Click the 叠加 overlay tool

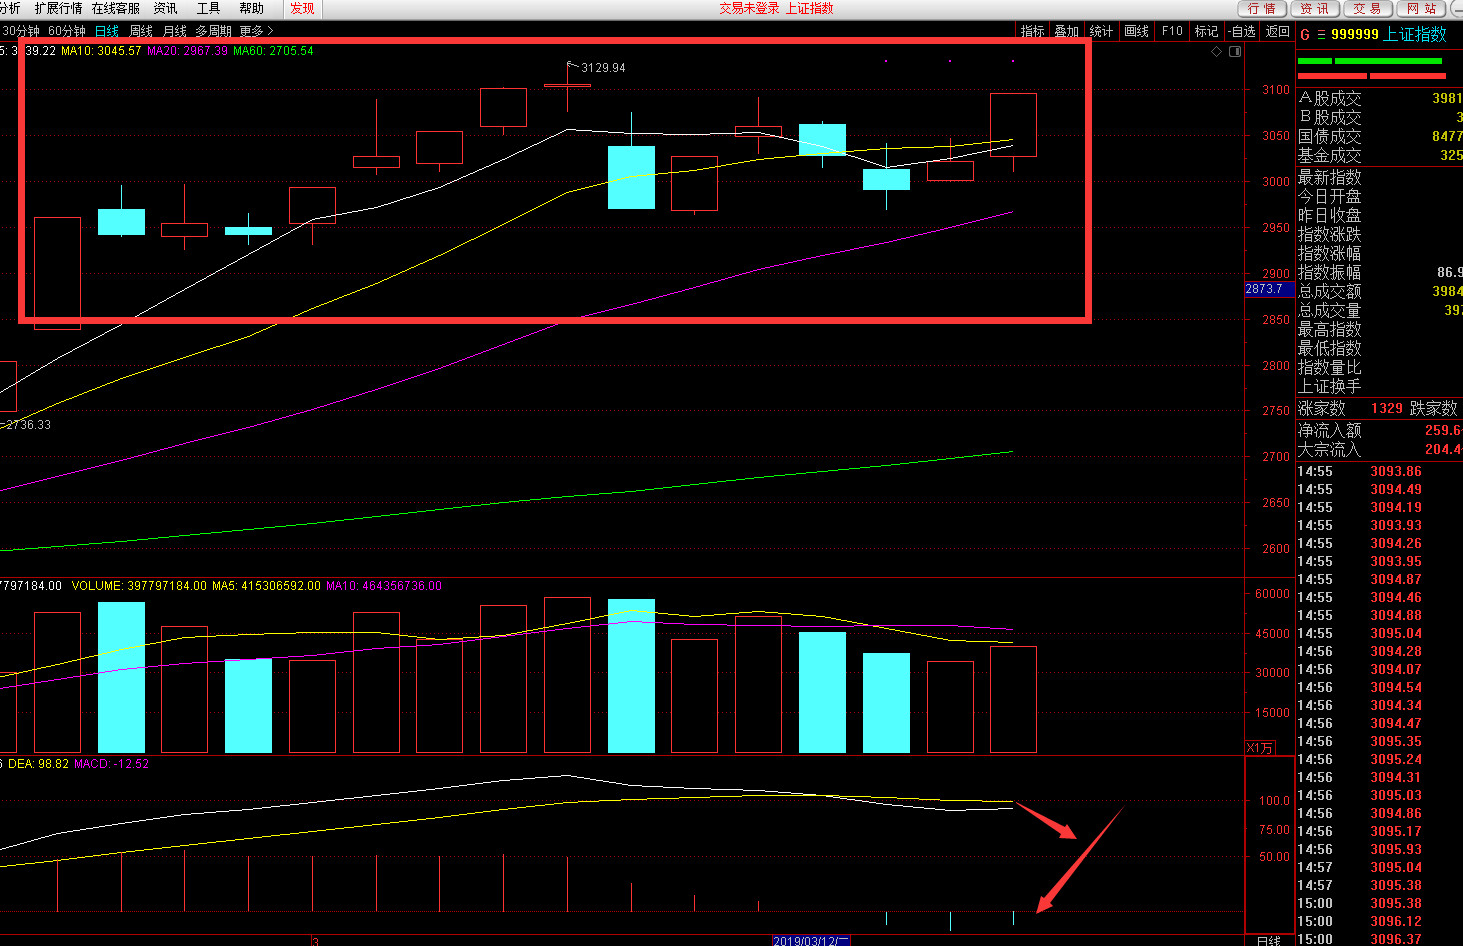point(1066,31)
